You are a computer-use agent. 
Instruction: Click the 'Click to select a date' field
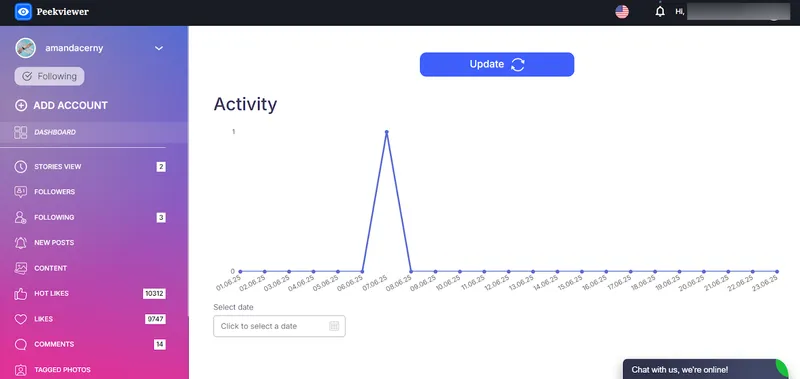pos(279,326)
